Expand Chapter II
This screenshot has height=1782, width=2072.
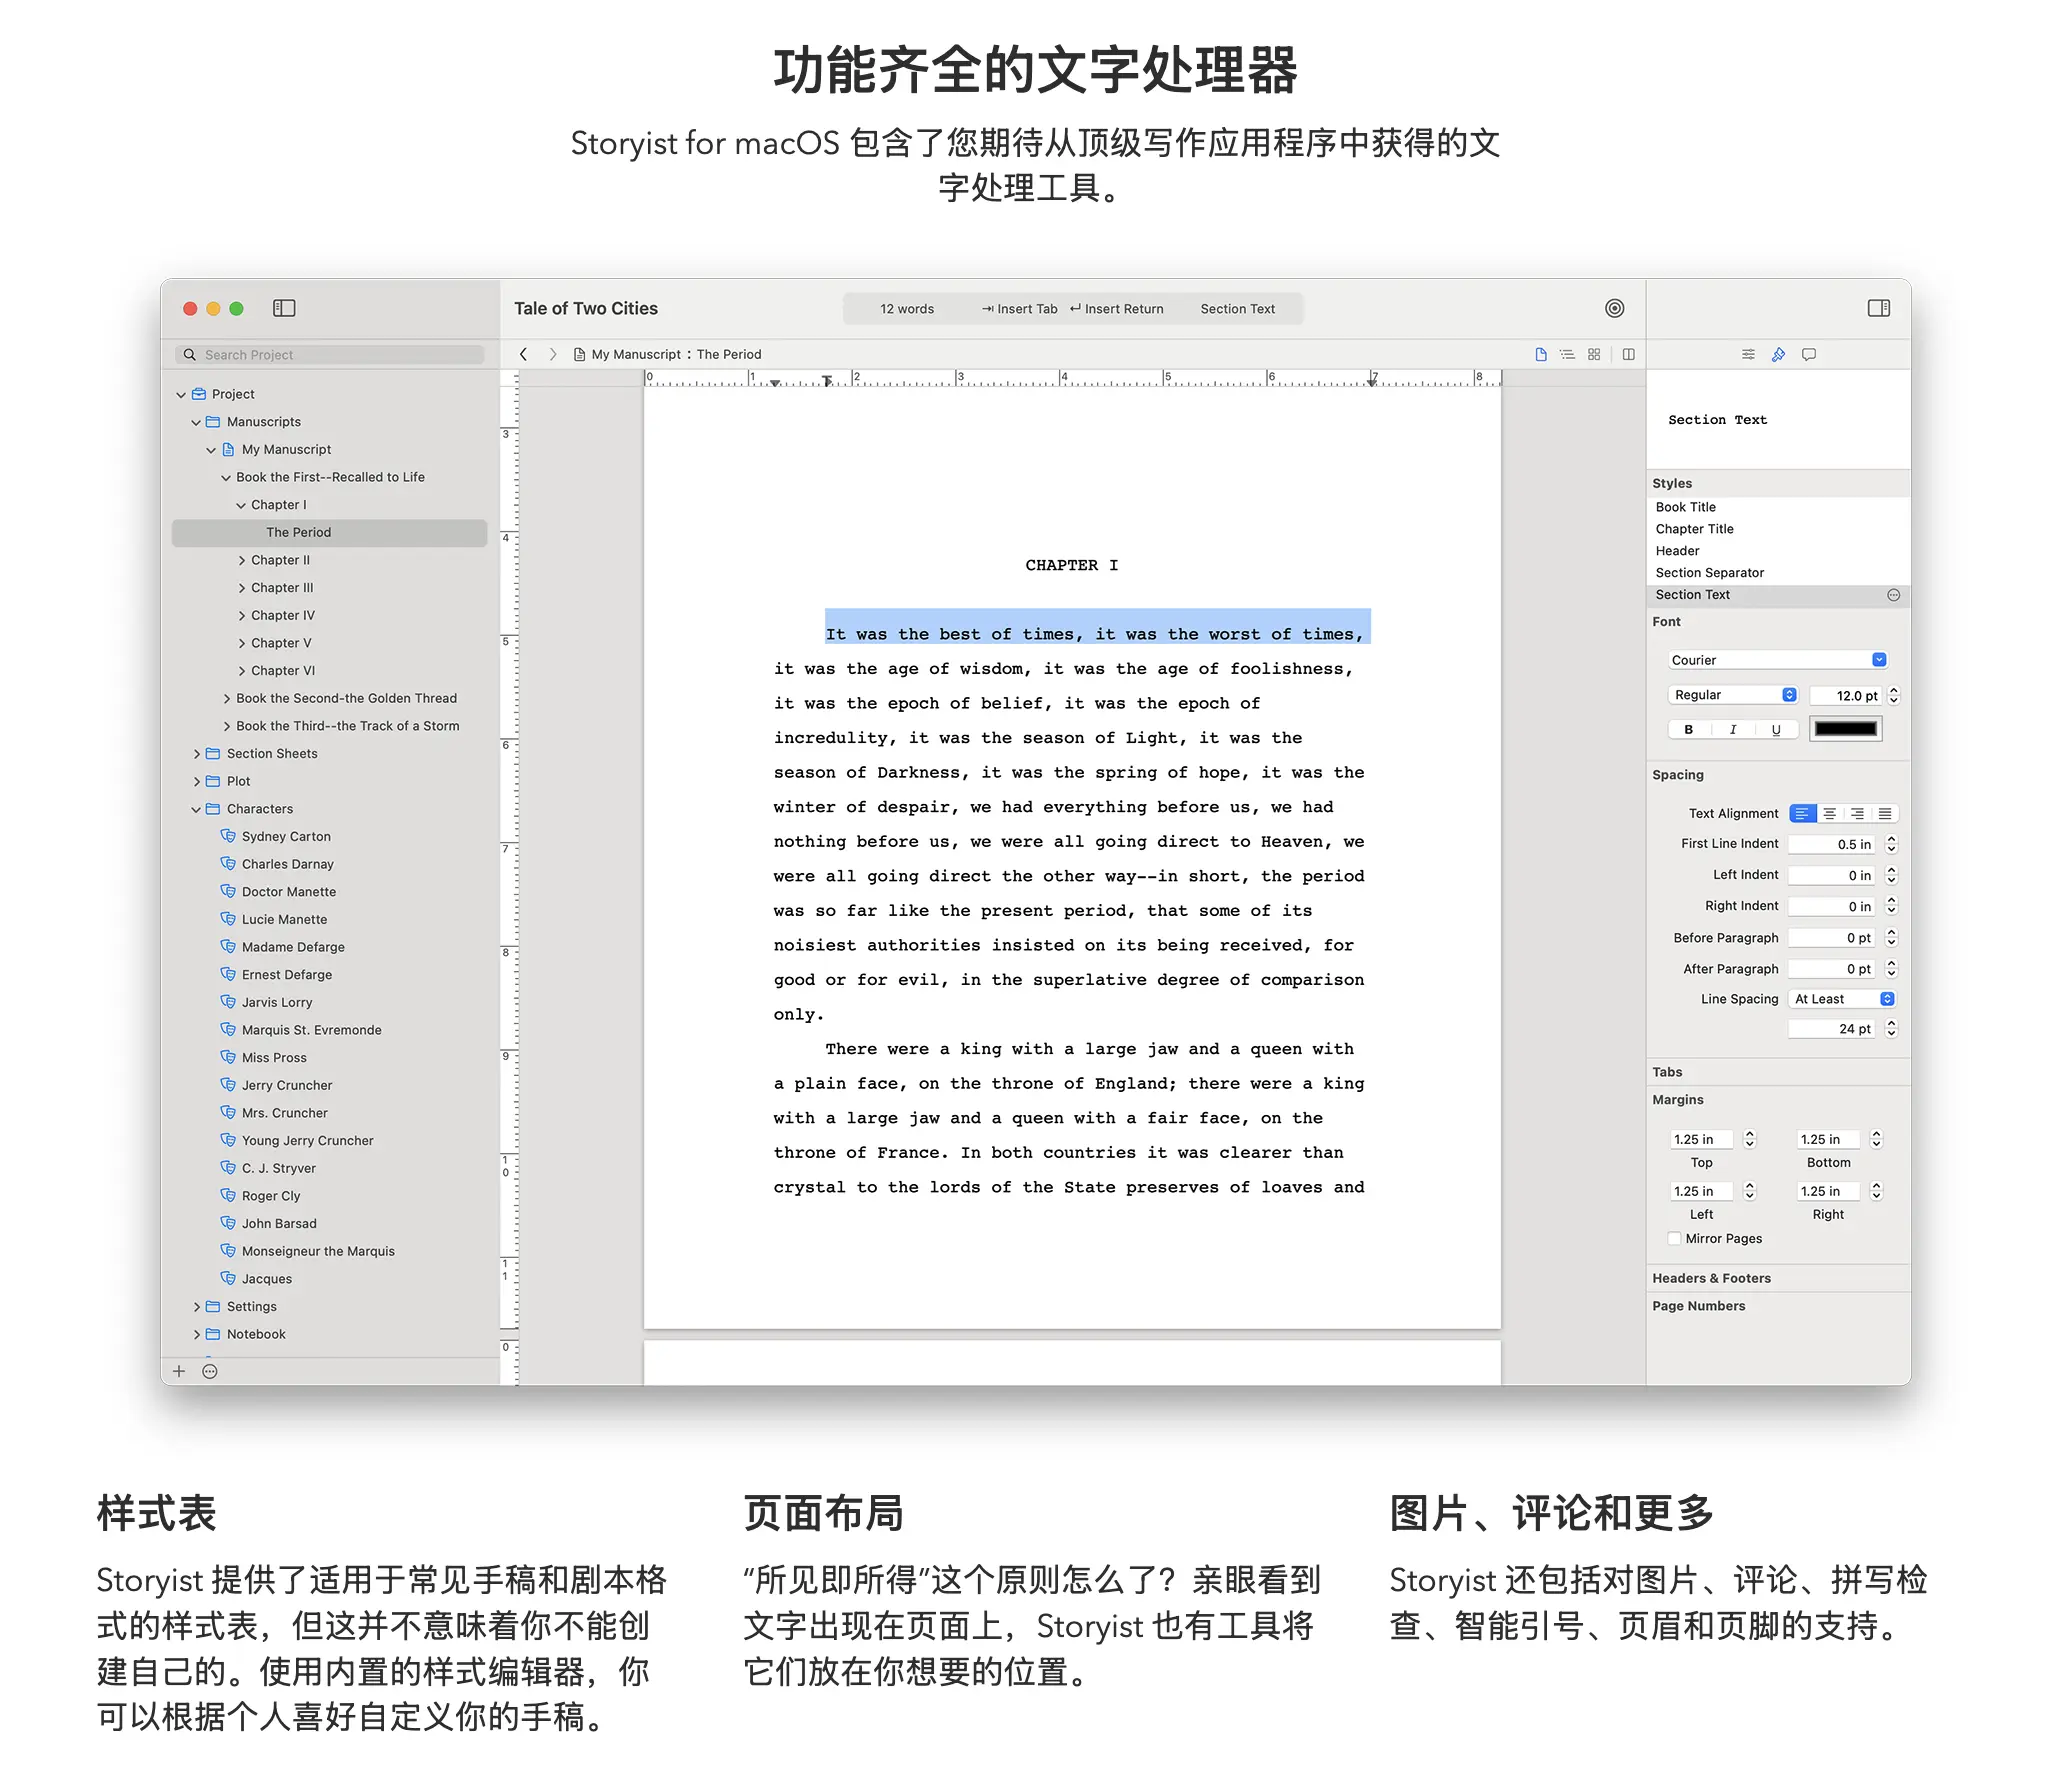click(x=241, y=560)
